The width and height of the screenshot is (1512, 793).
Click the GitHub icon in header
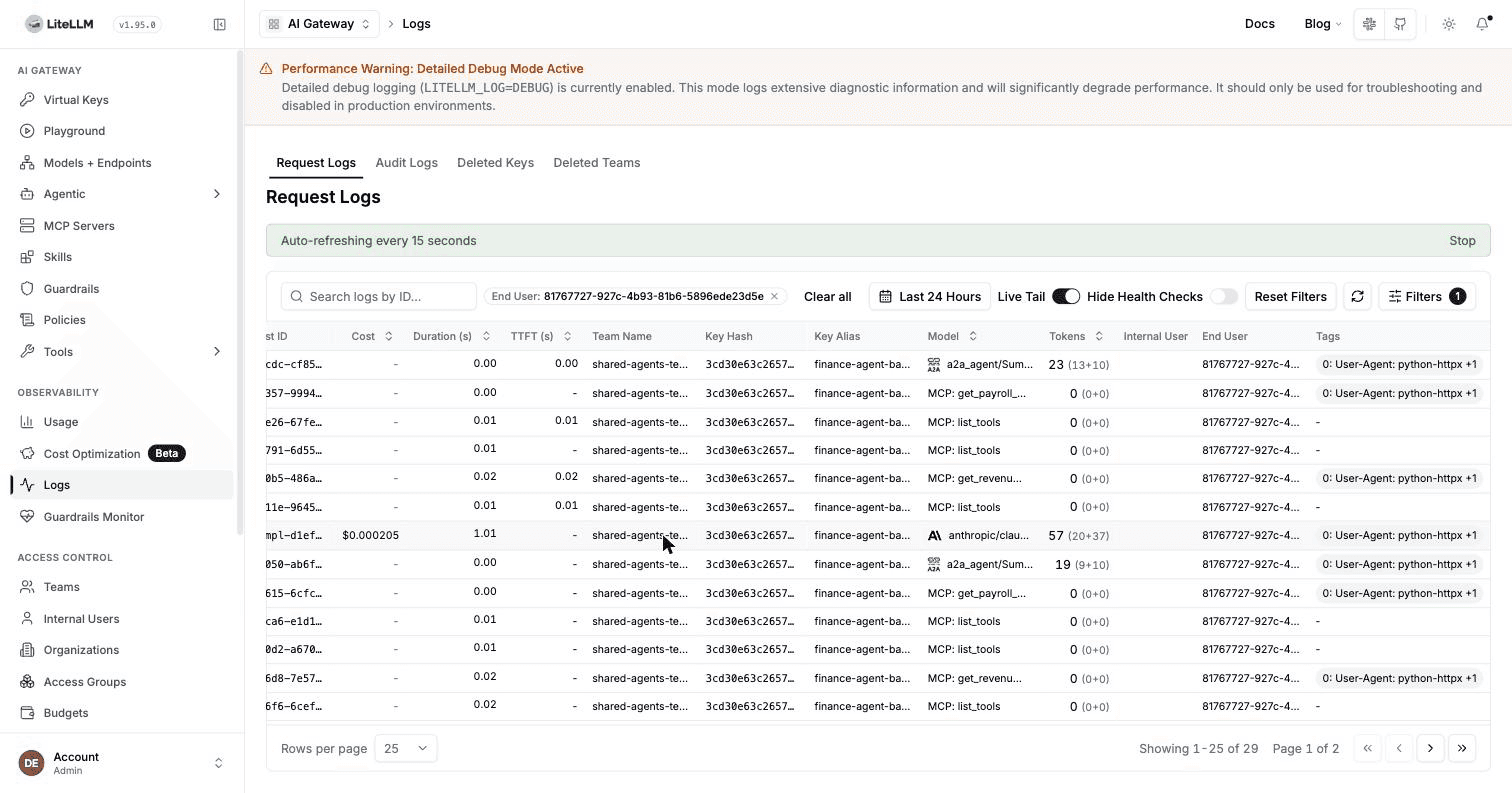1400,24
